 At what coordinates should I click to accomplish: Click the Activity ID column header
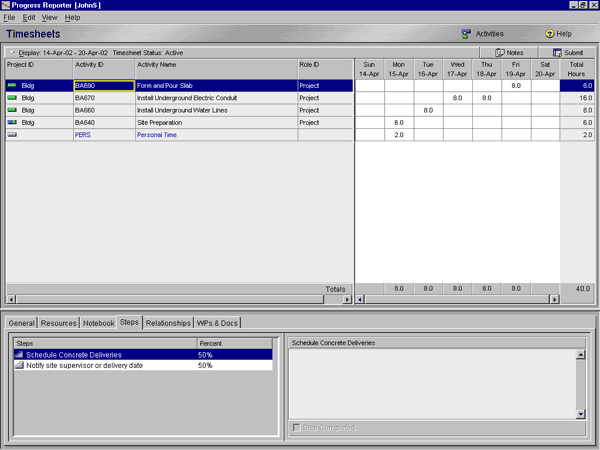click(104, 69)
